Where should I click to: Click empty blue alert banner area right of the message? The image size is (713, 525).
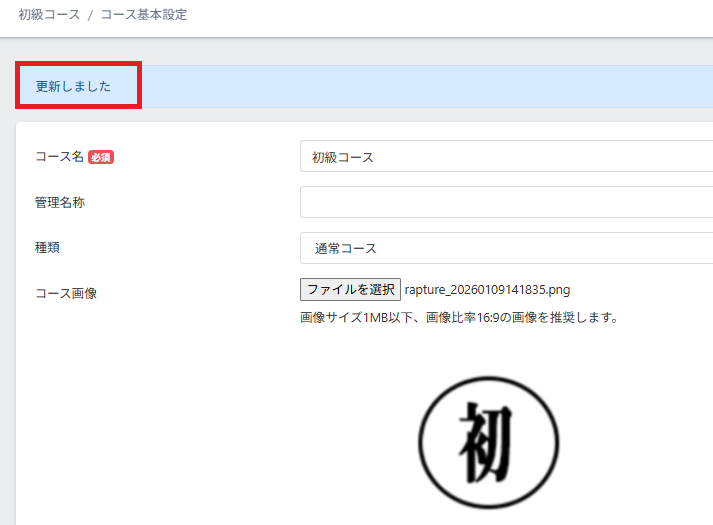(x=420, y=87)
